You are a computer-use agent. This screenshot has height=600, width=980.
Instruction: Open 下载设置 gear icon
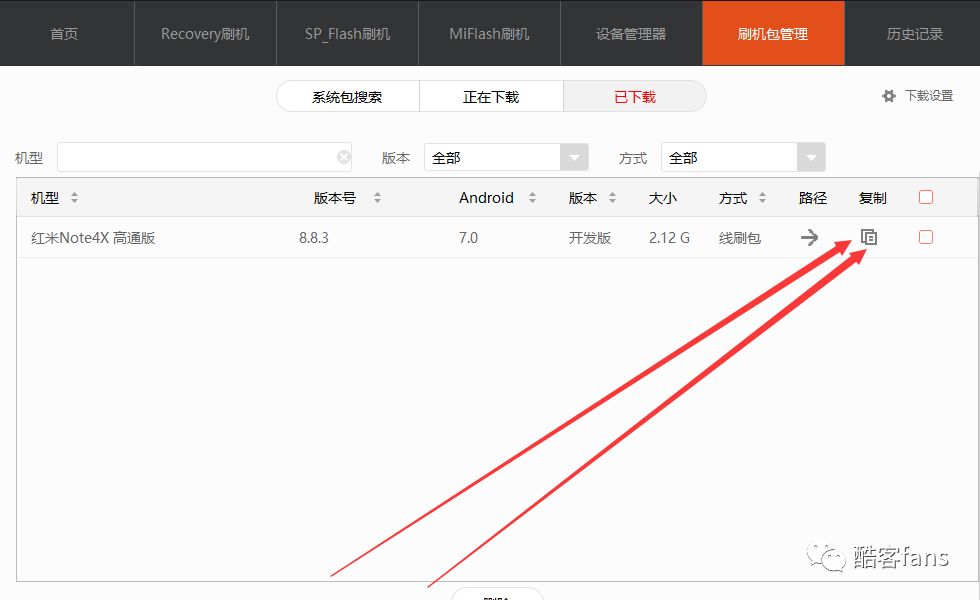[x=888, y=96]
